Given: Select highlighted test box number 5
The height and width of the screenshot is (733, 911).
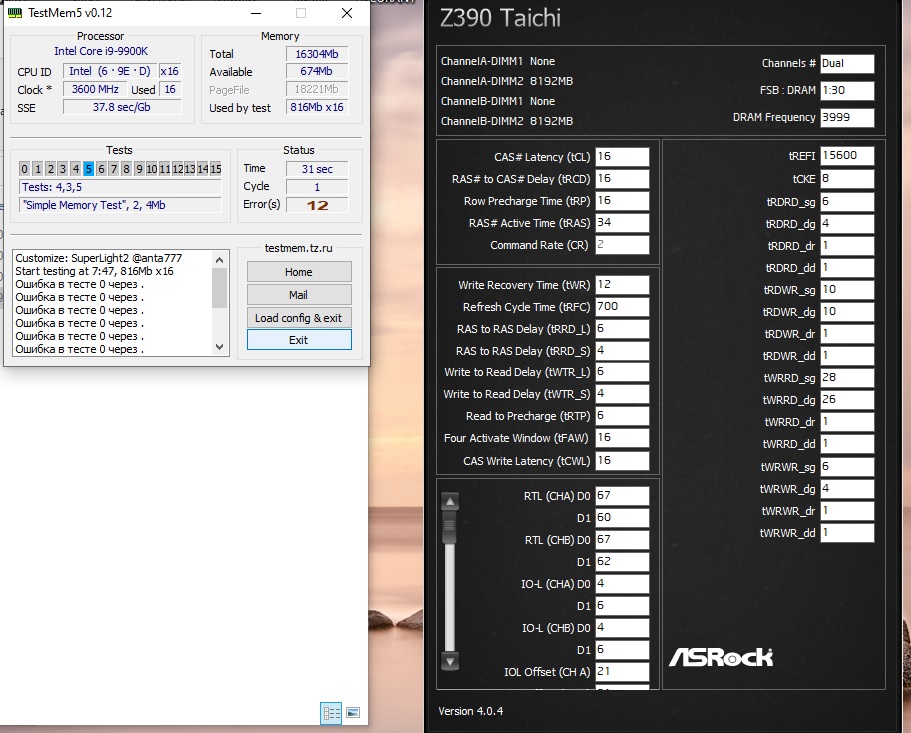Looking at the screenshot, I should tap(88, 169).
